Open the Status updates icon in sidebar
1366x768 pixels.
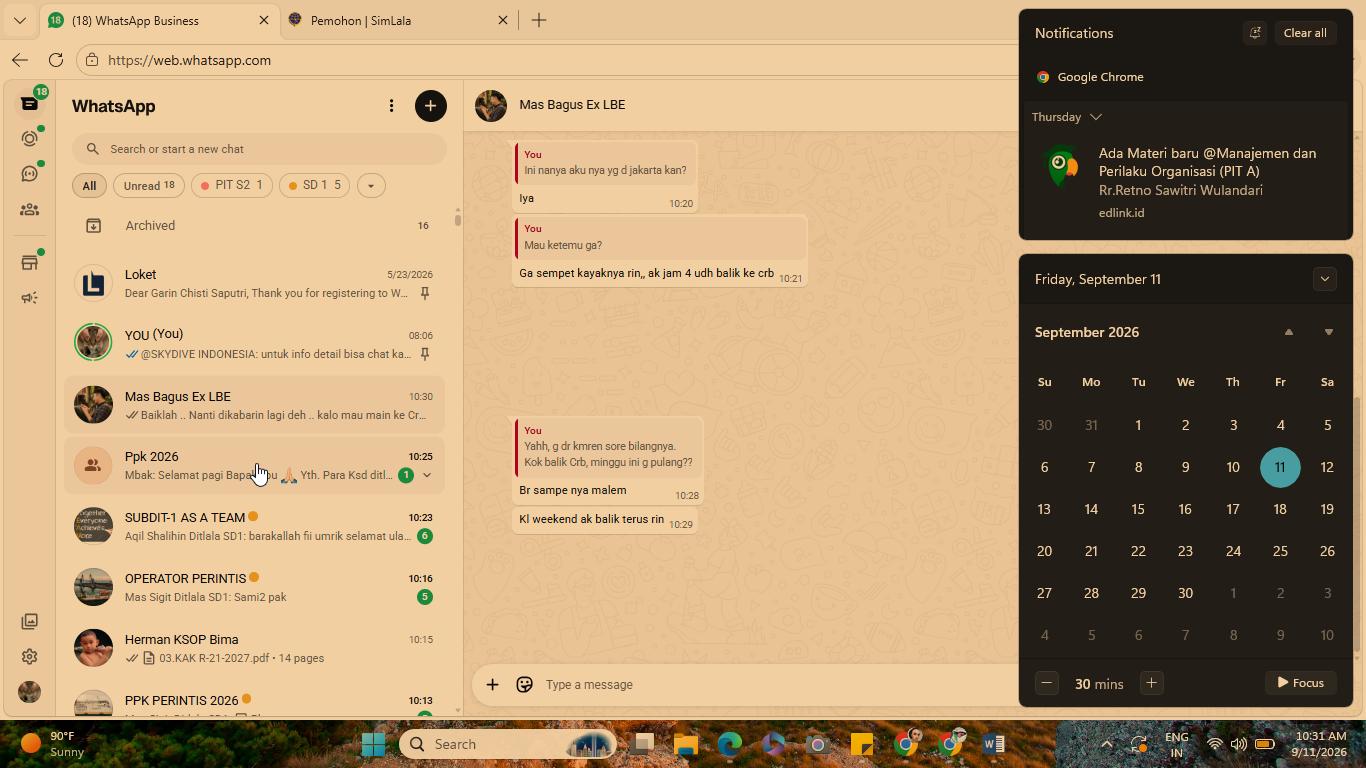pyautogui.click(x=29, y=139)
